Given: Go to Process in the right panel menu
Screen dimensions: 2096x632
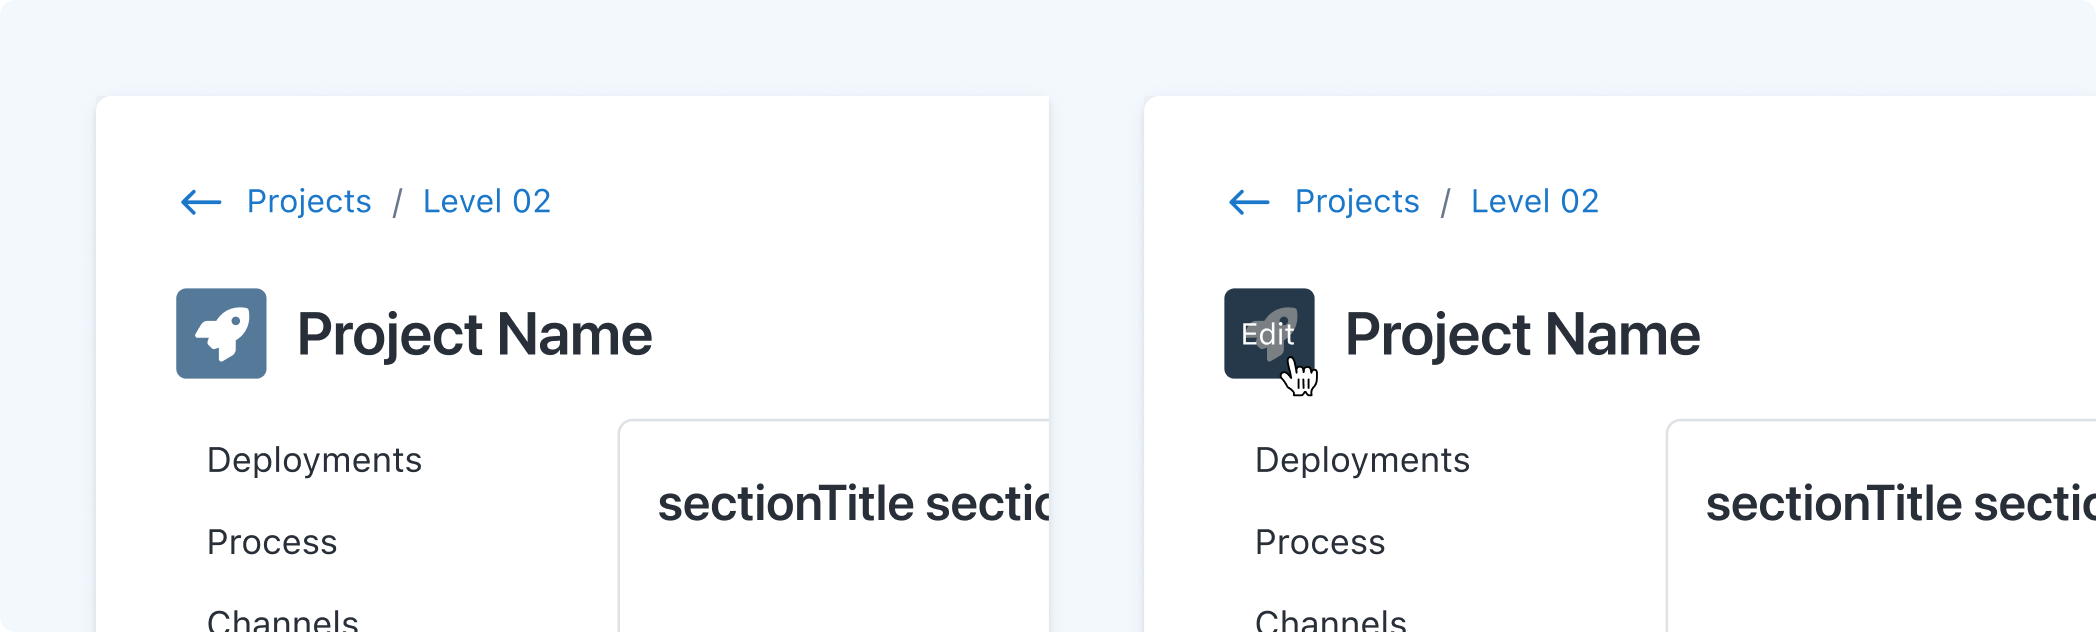Looking at the screenshot, I should (x=1320, y=542).
